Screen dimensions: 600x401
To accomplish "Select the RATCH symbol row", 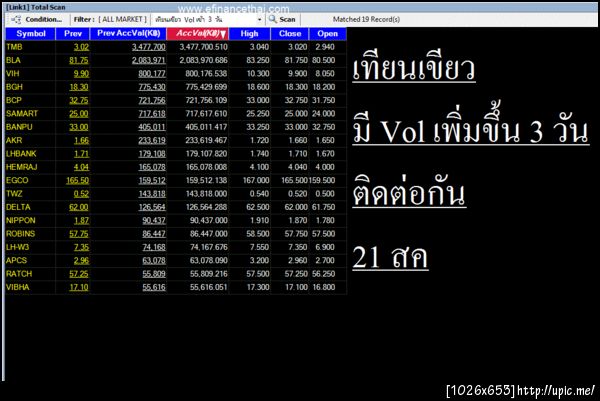I will (176, 274).
